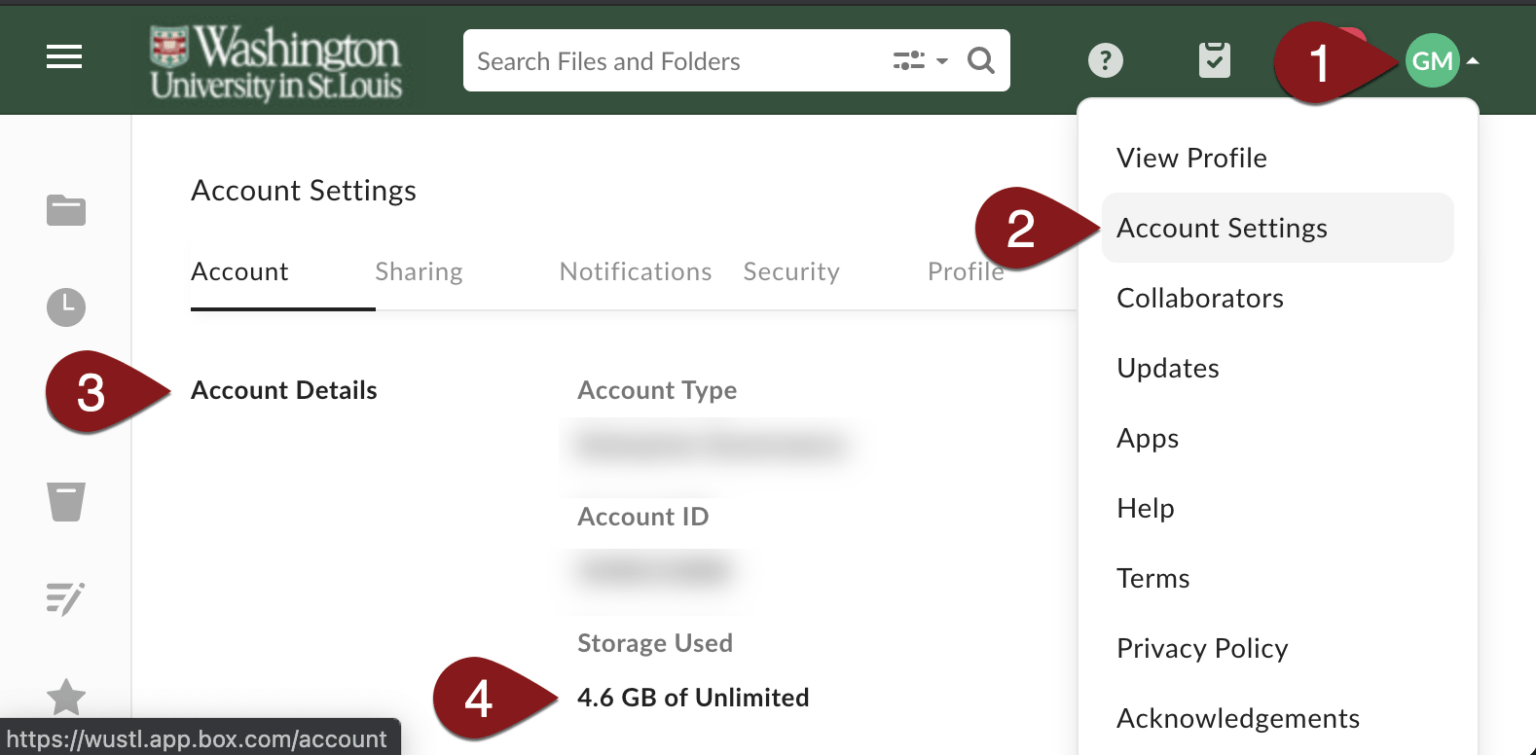
Task: Open the hamburger navigation menu
Action: (64, 57)
